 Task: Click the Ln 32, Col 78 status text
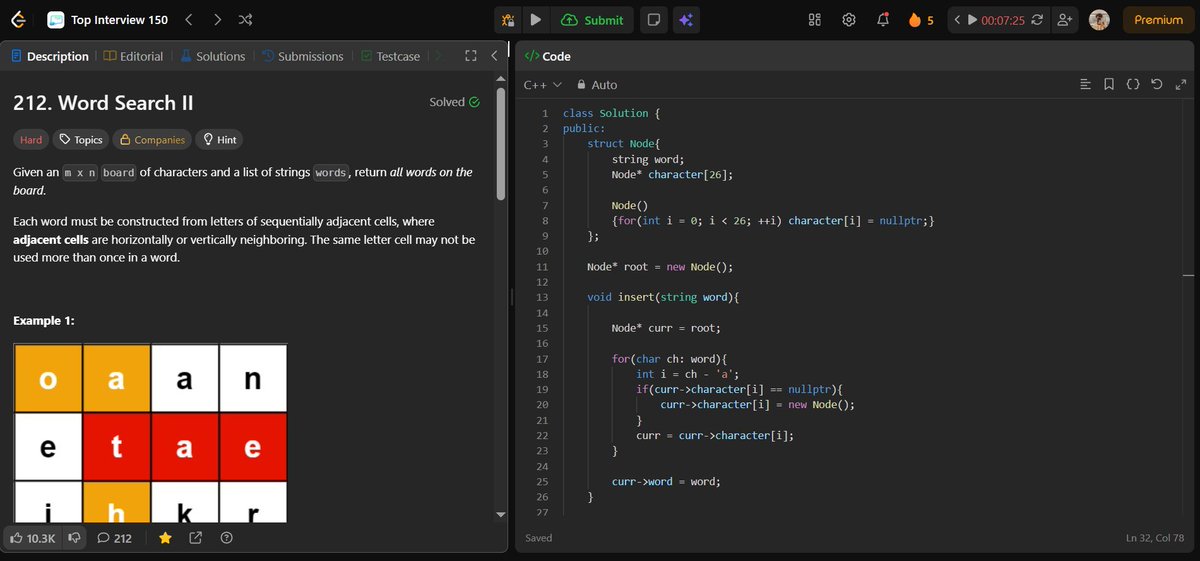coord(1157,538)
